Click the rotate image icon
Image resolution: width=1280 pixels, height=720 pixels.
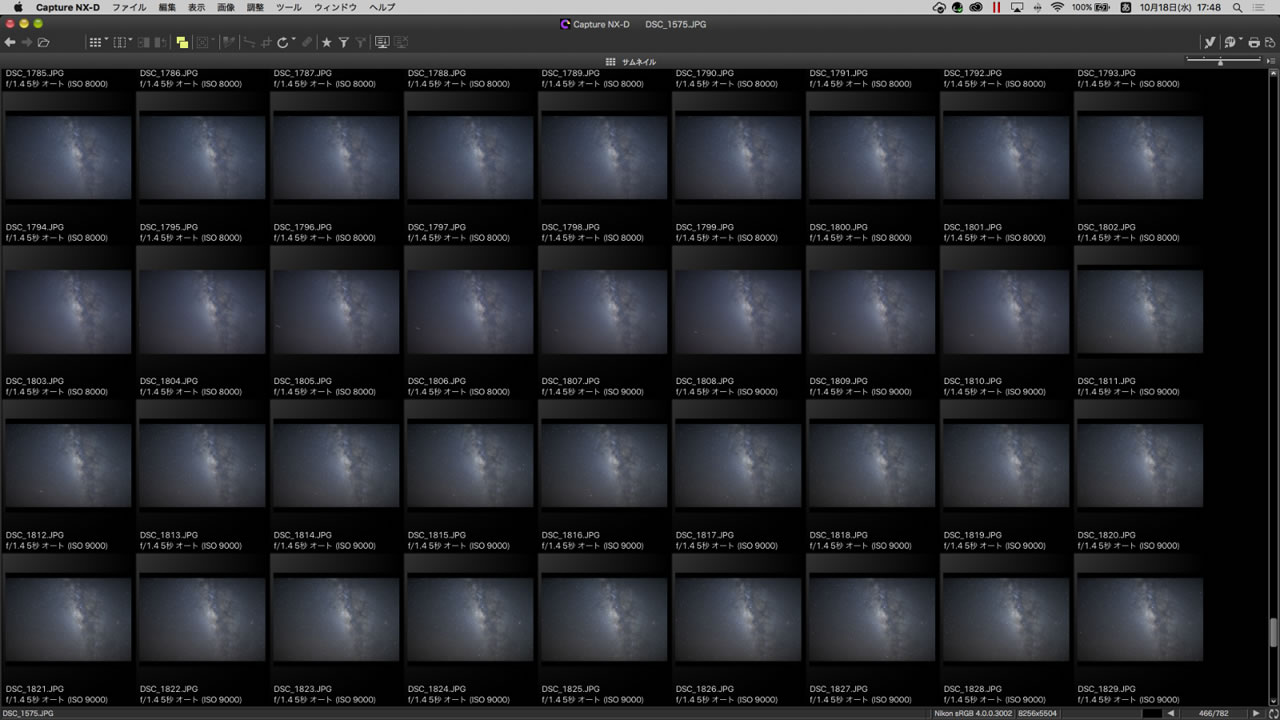pos(283,42)
